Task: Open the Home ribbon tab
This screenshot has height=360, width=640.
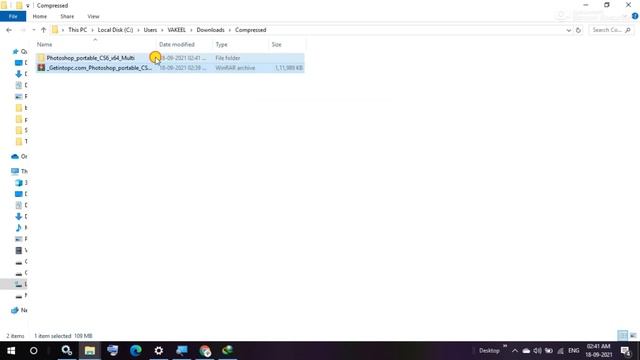Action: pos(40,16)
